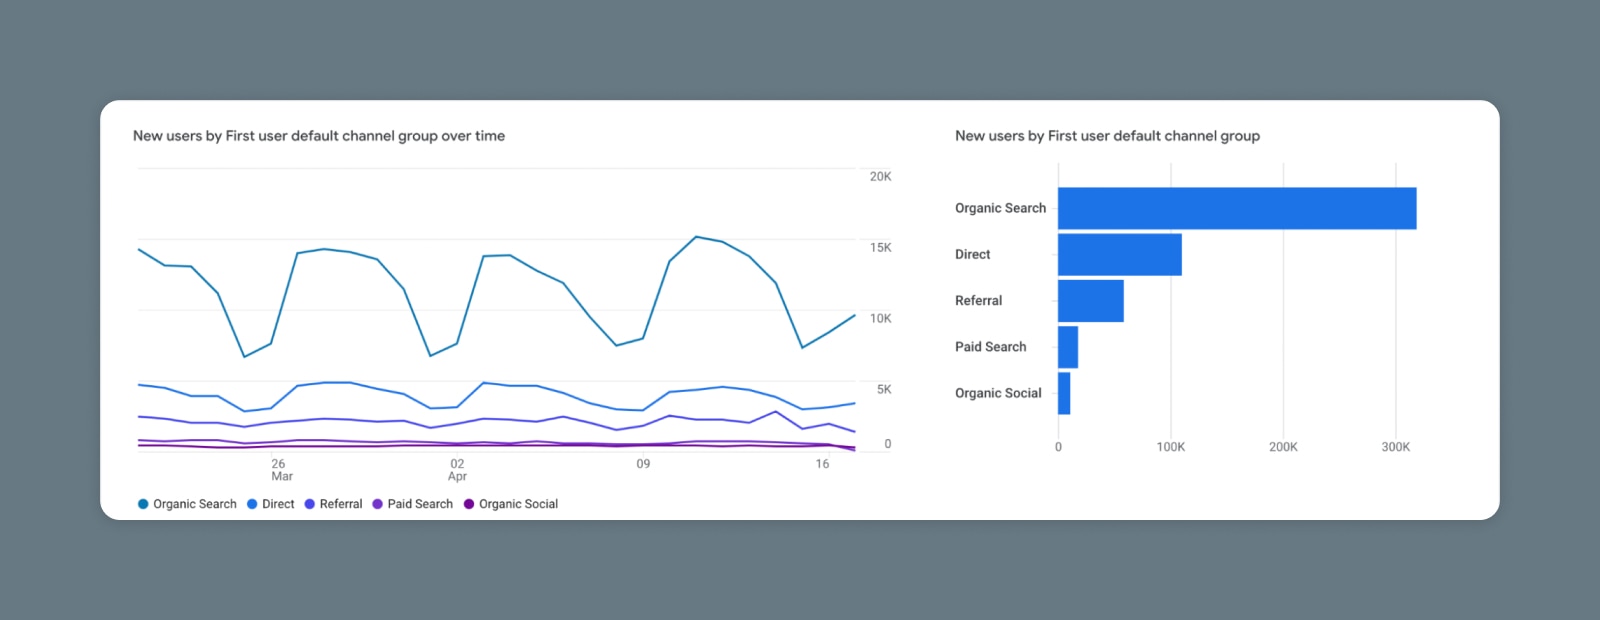Click the 26 Mar date on the x-axis
The width and height of the screenshot is (1600, 620).
pos(279,470)
